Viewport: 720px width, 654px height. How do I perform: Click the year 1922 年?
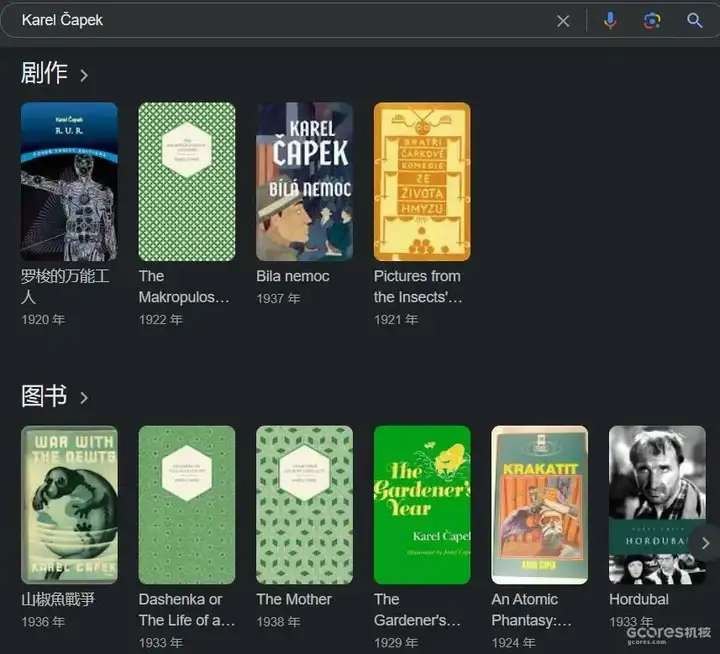click(x=161, y=320)
